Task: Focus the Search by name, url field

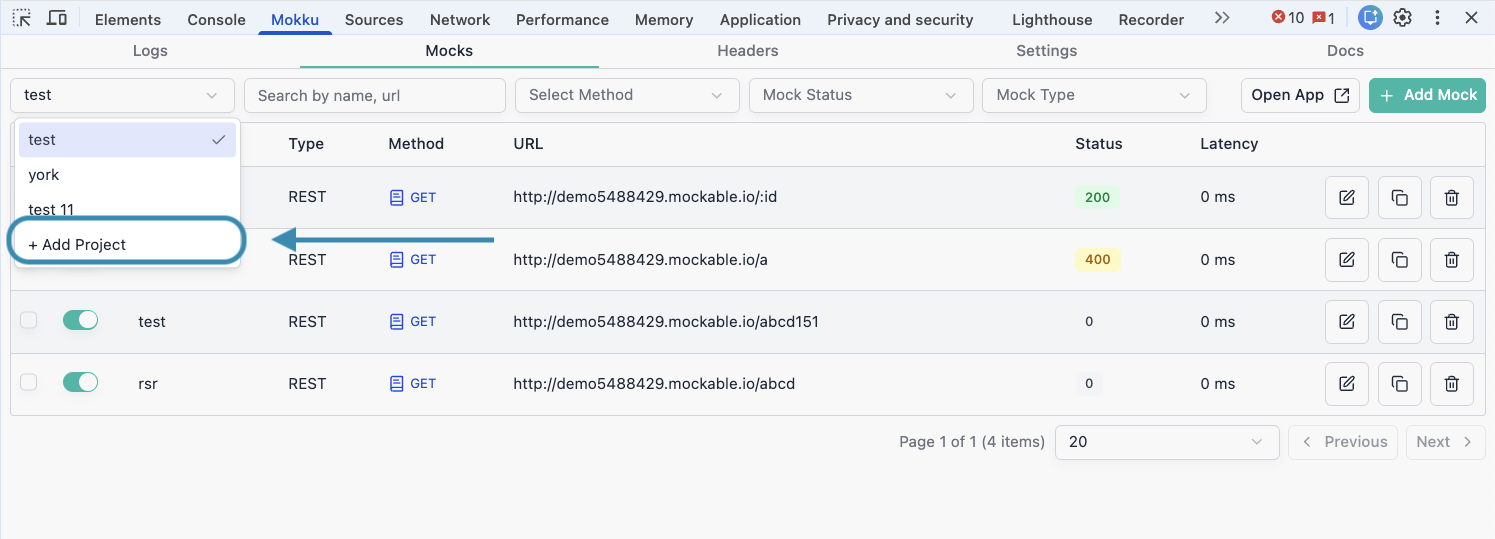Action: click(x=375, y=95)
